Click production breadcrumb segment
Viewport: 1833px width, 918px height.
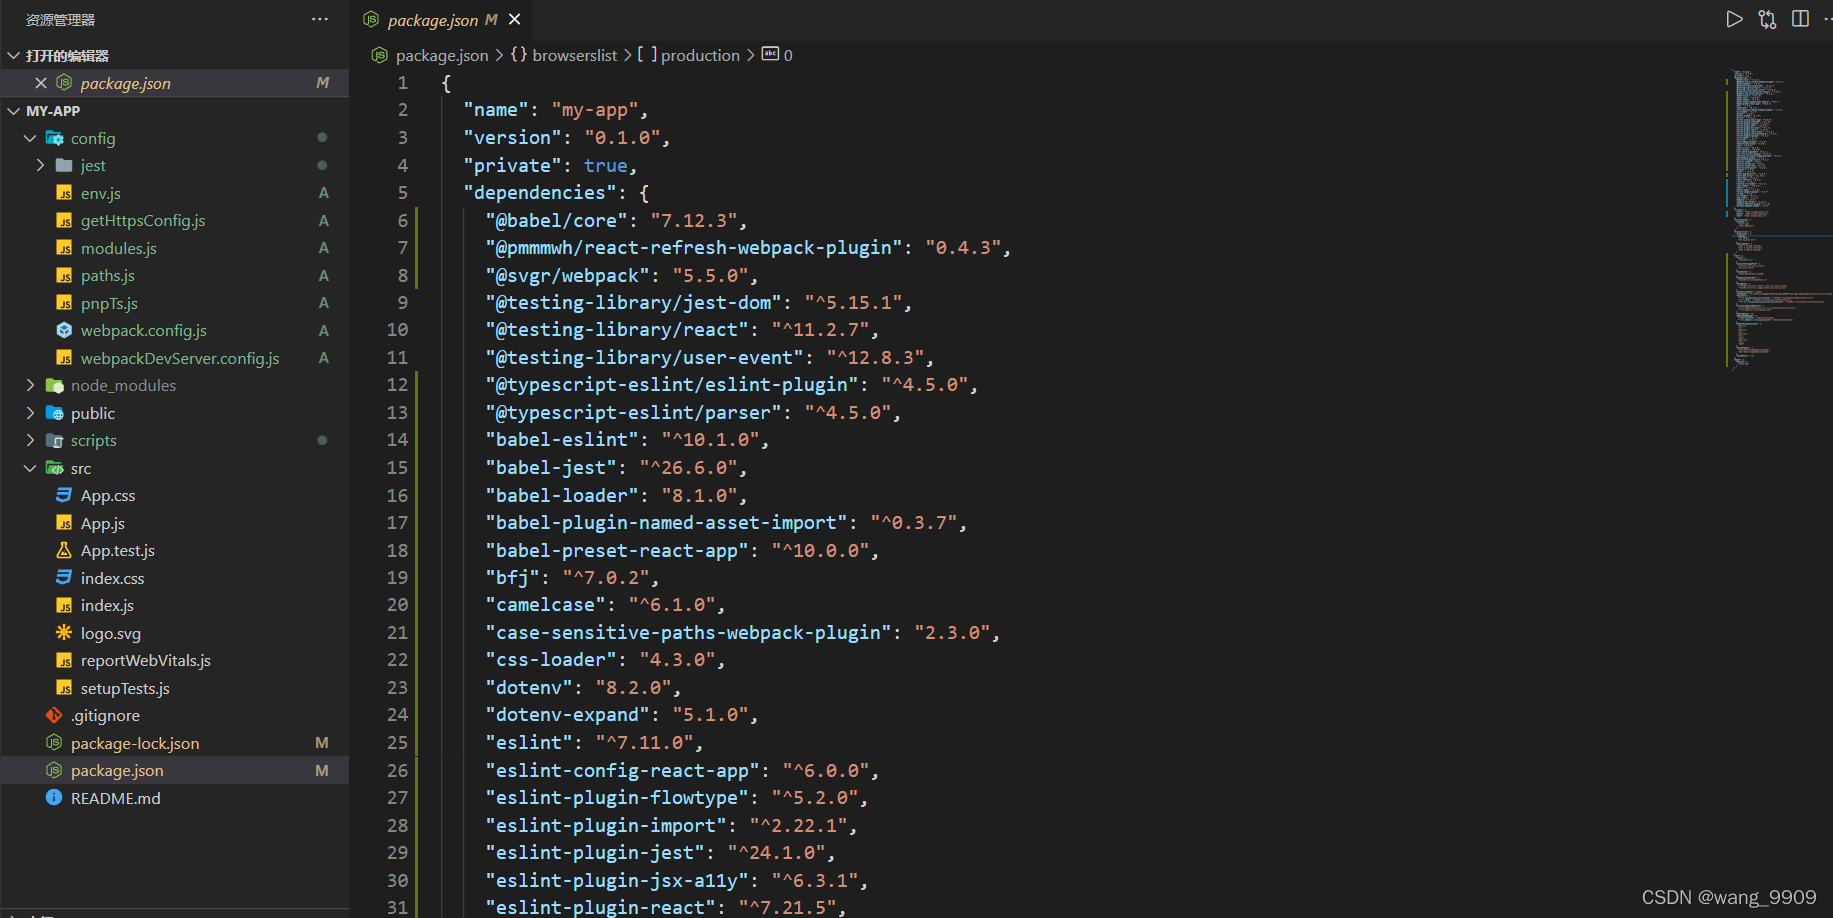(x=700, y=55)
